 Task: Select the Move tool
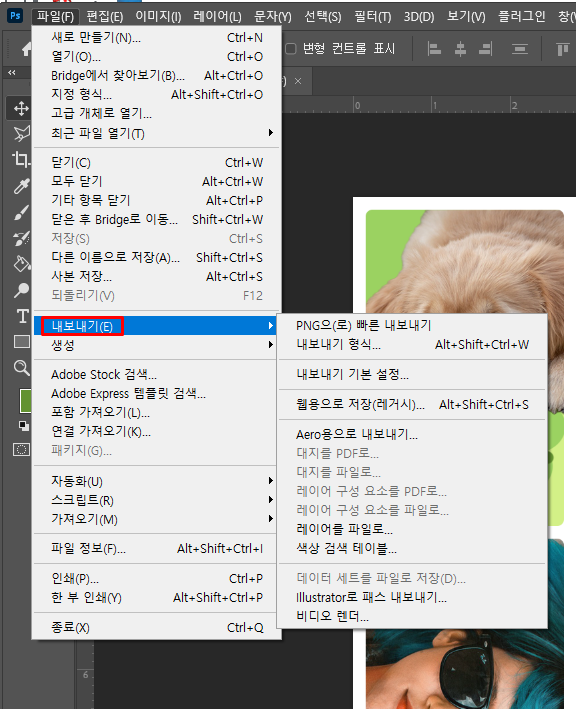(x=21, y=109)
